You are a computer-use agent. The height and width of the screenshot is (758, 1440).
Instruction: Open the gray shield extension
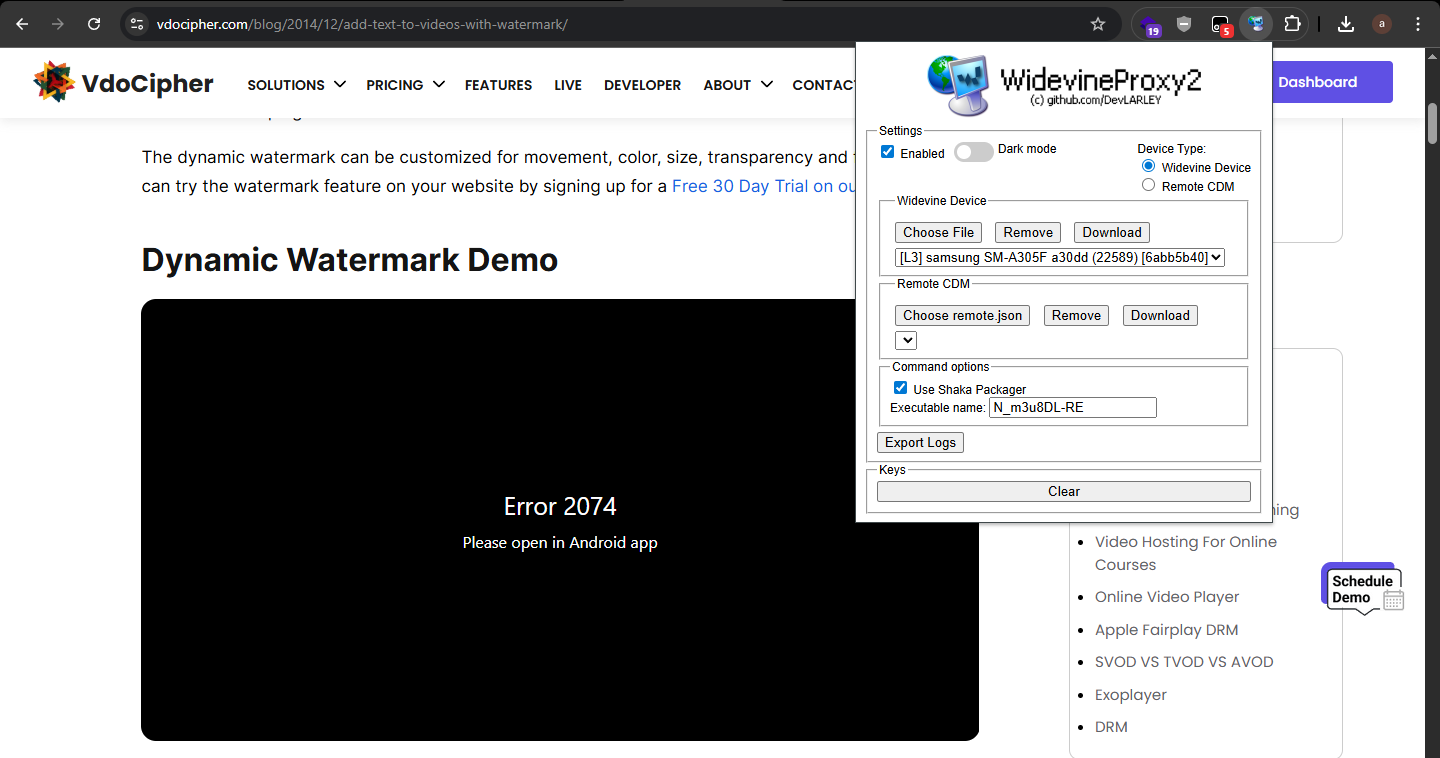coord(1184,24)
